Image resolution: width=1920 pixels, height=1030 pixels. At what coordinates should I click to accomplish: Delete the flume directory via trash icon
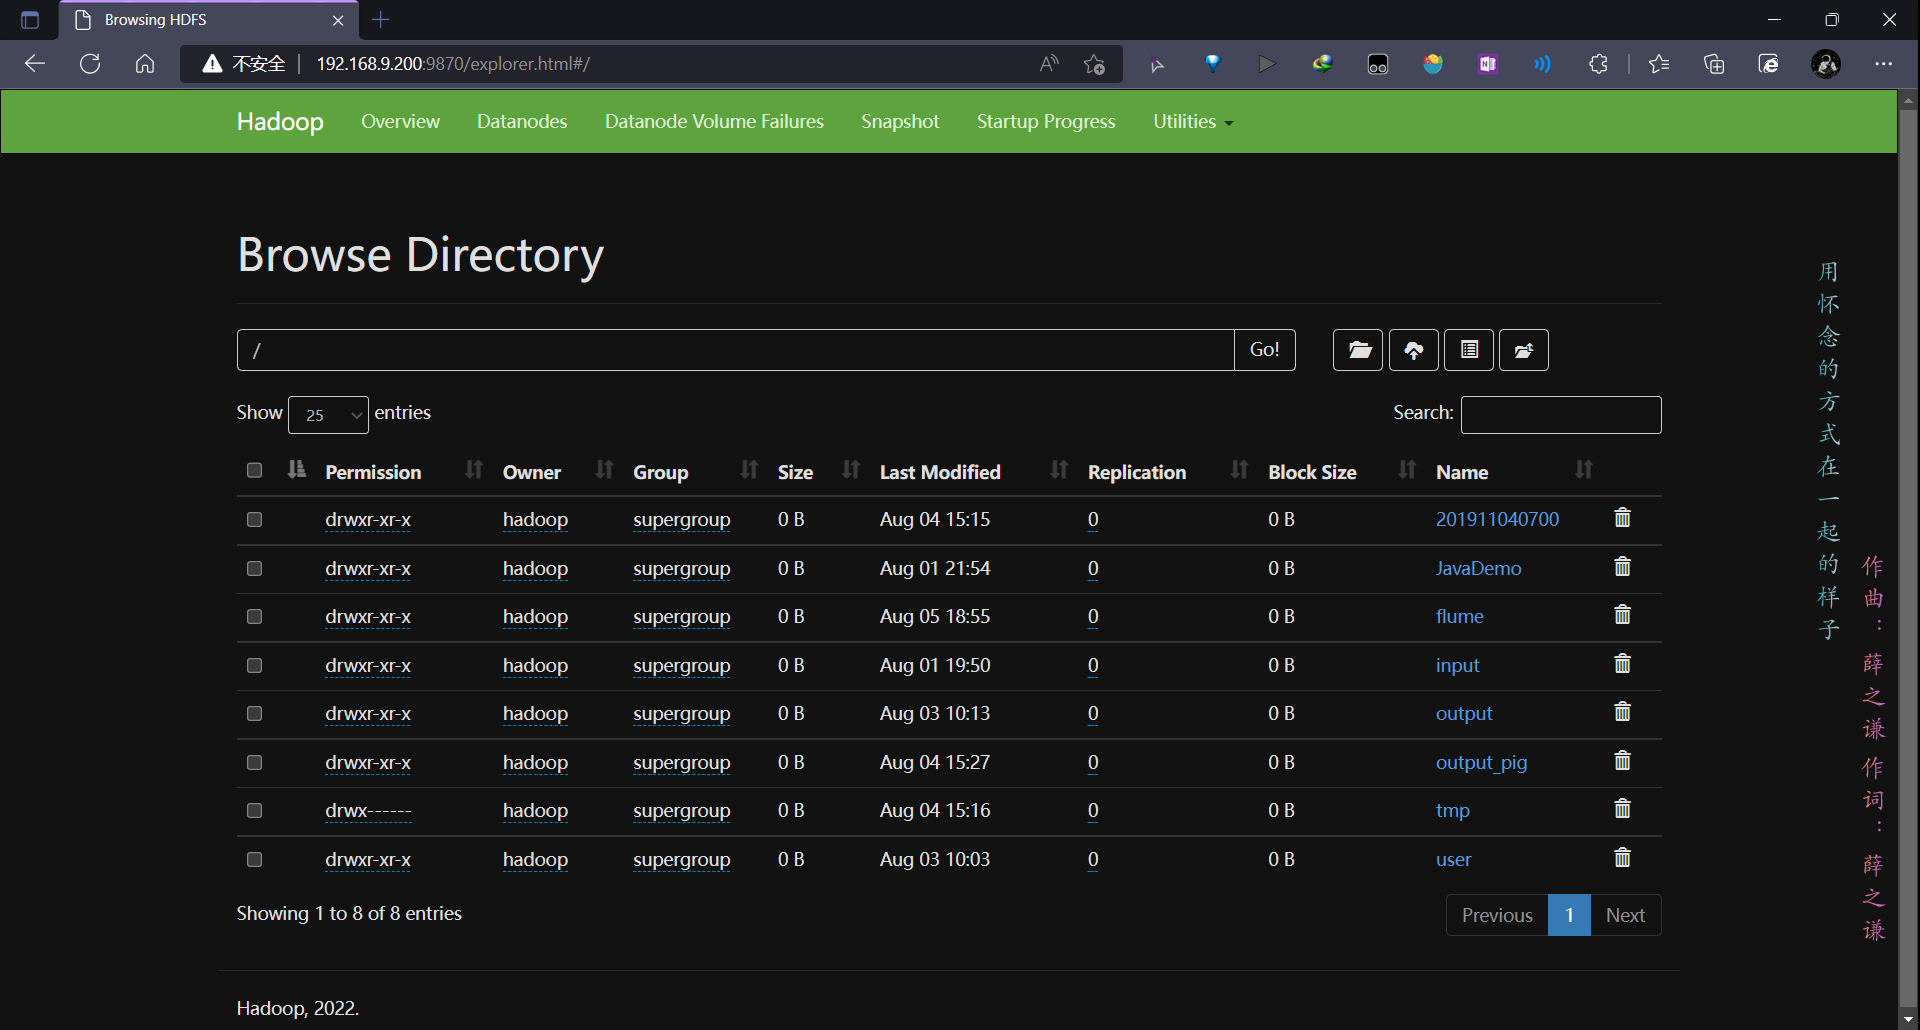1622,615
